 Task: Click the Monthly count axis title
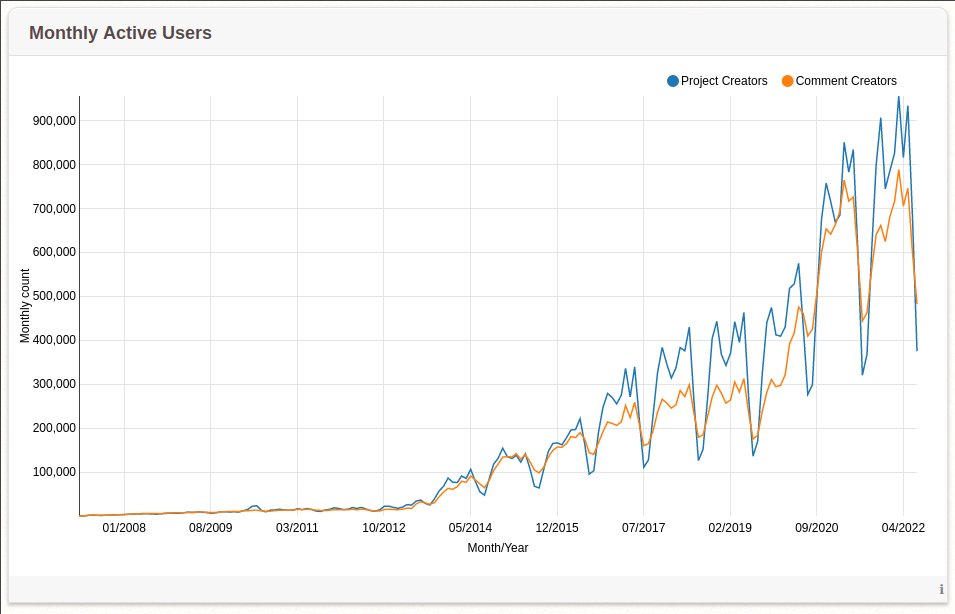pyautogui.click(x=25, y=306)
